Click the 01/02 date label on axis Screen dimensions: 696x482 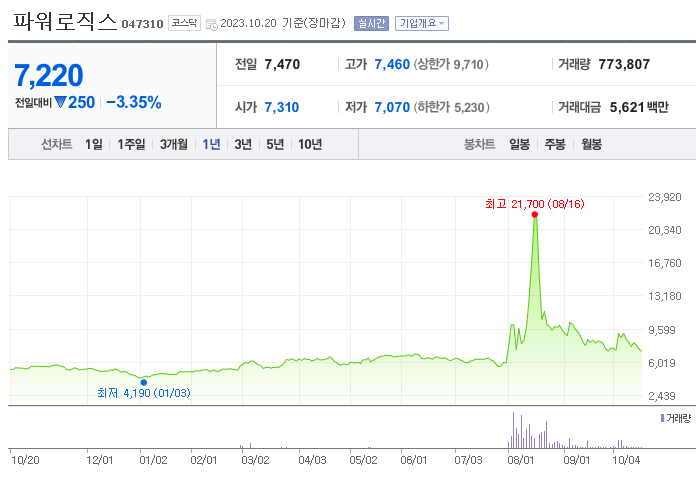coord(154,460)
